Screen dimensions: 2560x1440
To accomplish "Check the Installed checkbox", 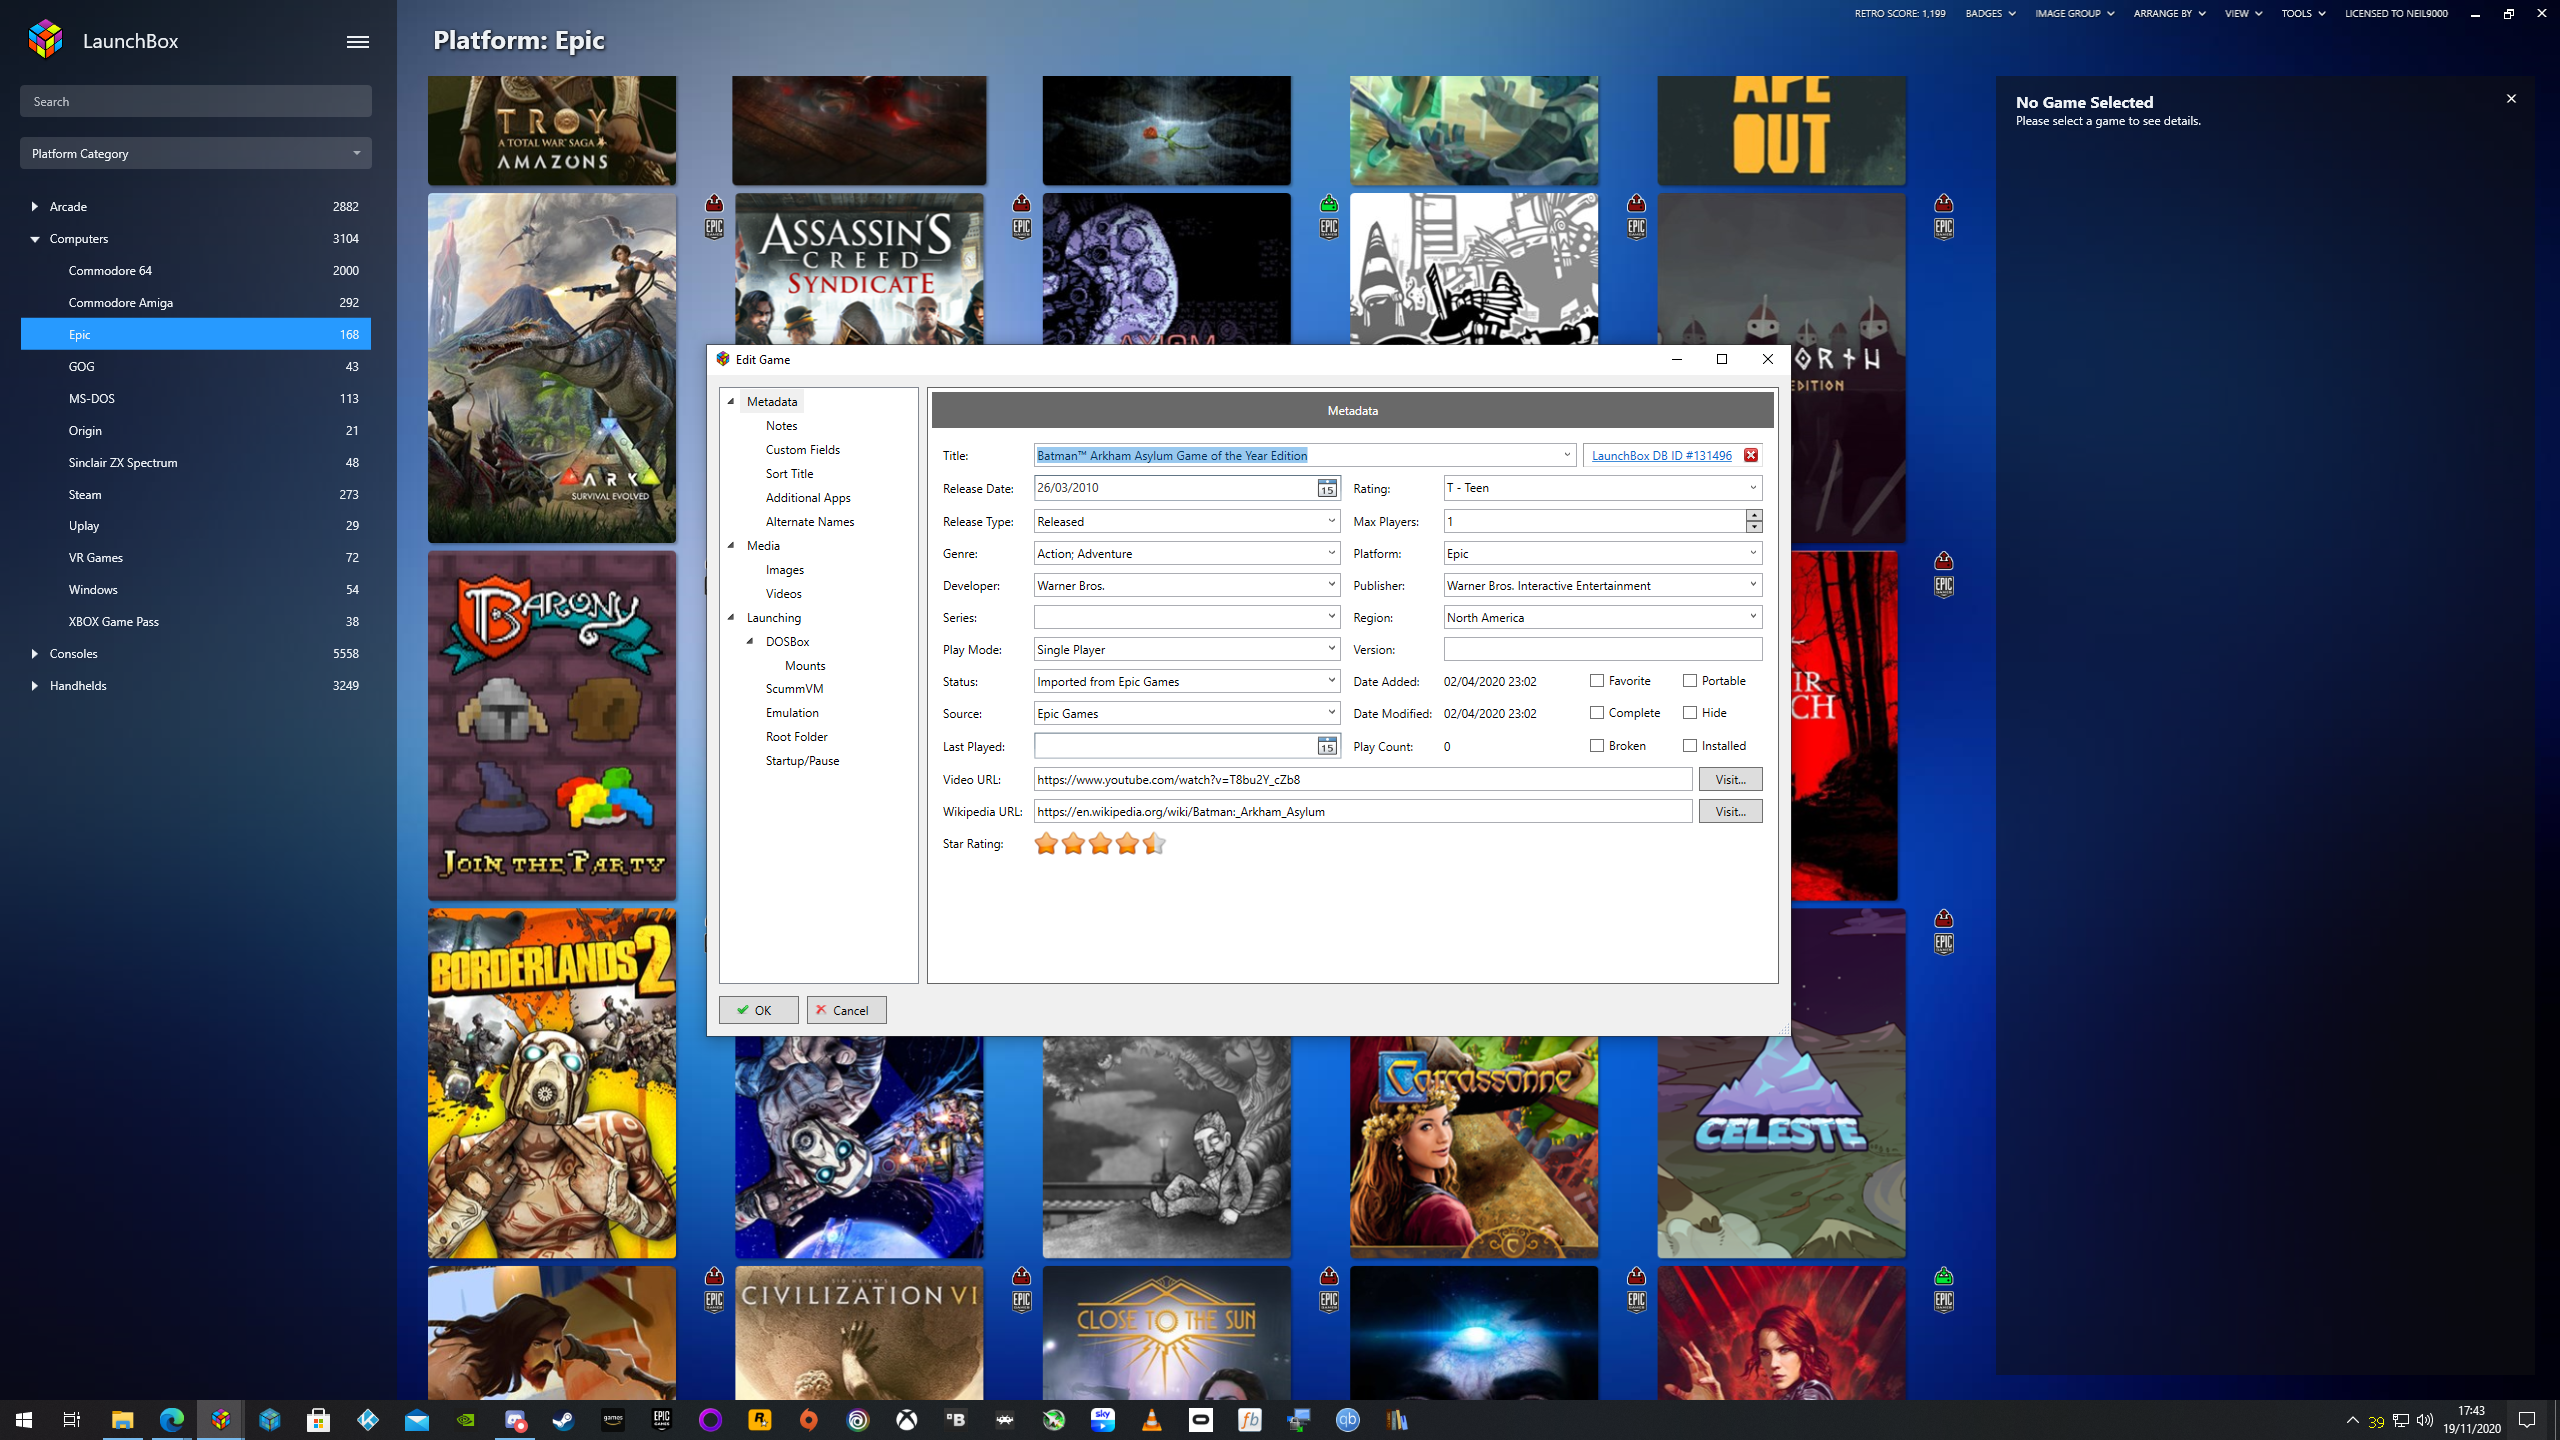I will point(1690,746).
